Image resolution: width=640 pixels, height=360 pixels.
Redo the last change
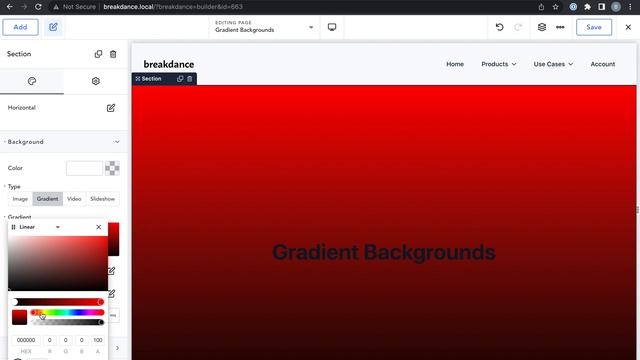point(518,27)
